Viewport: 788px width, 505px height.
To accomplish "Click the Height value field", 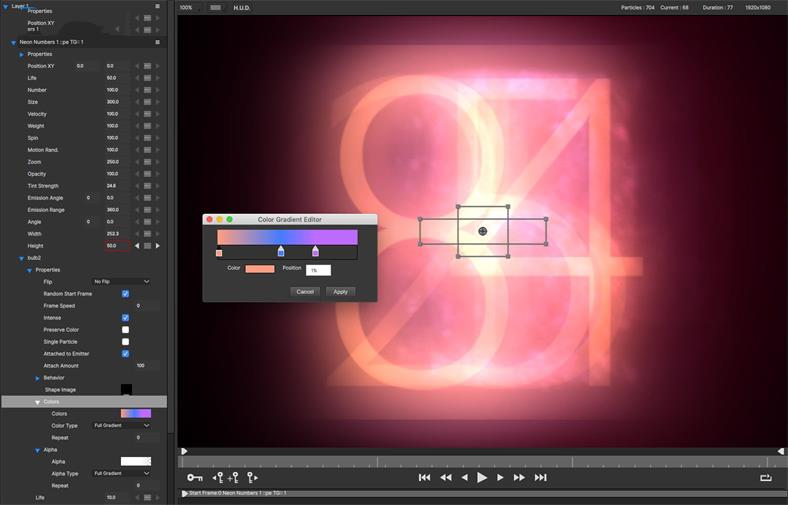I will [x=117, y=246].
